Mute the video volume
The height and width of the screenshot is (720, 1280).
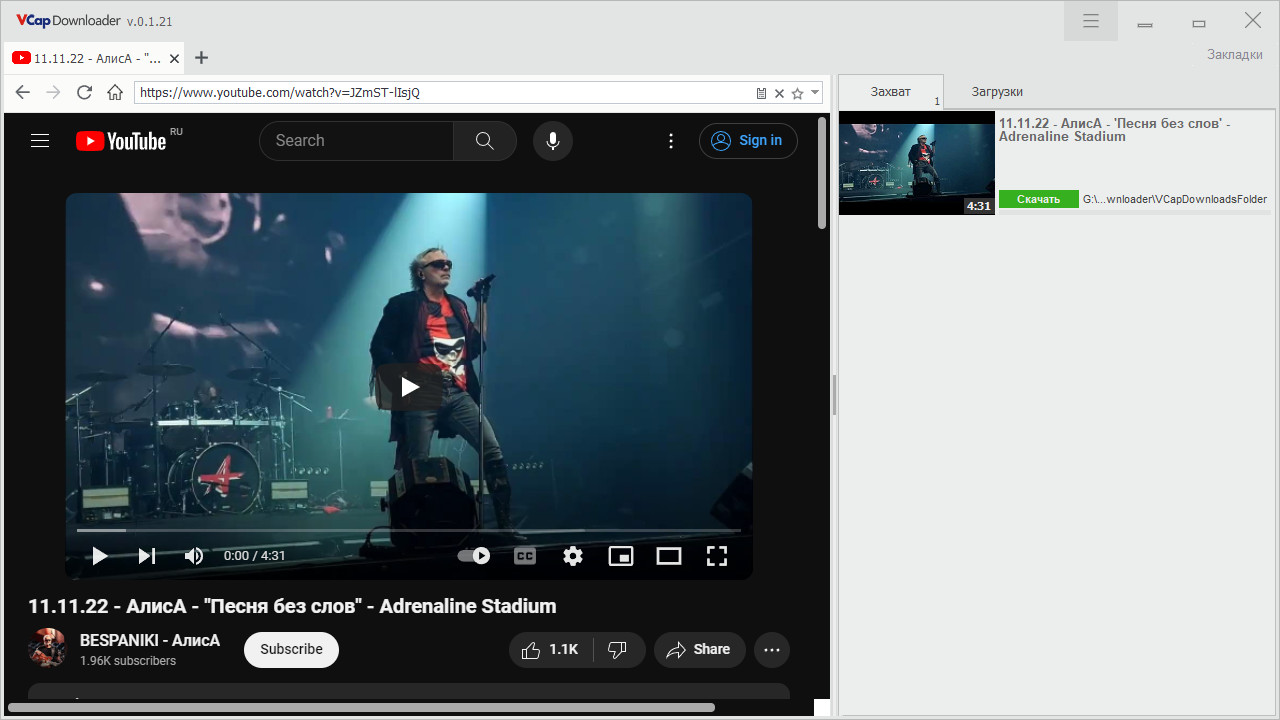click(x=194, y=556)
